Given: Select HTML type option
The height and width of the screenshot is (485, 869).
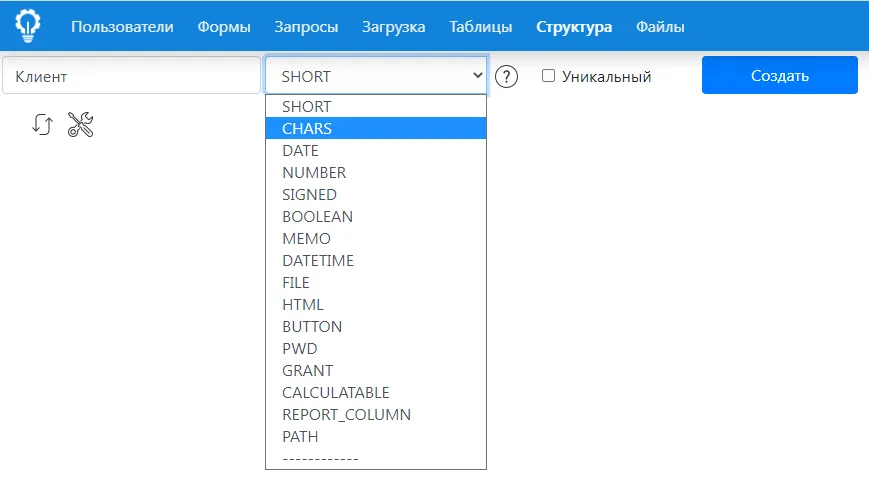Looking at the screenshot, I should 376,304.
